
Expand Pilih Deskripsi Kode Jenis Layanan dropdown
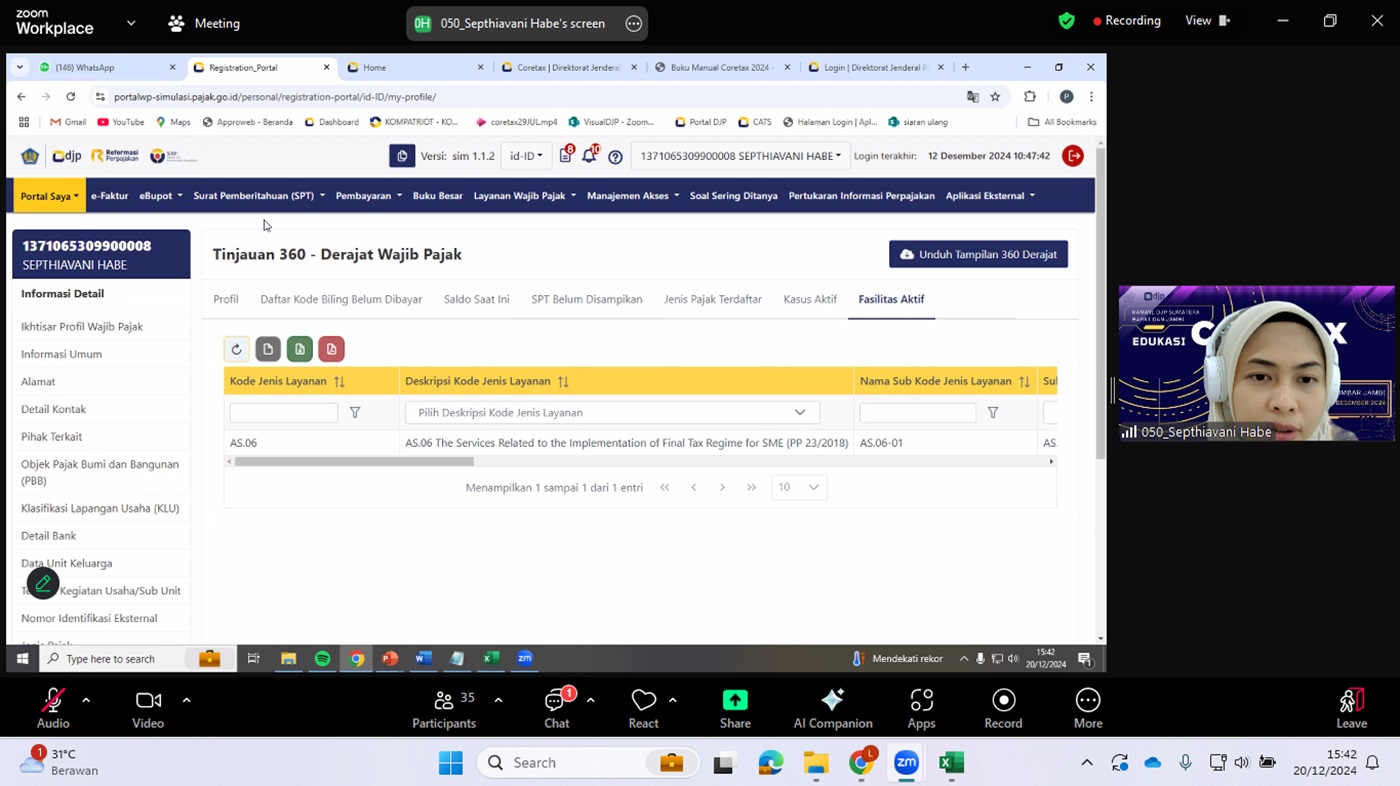coord(612,412)
